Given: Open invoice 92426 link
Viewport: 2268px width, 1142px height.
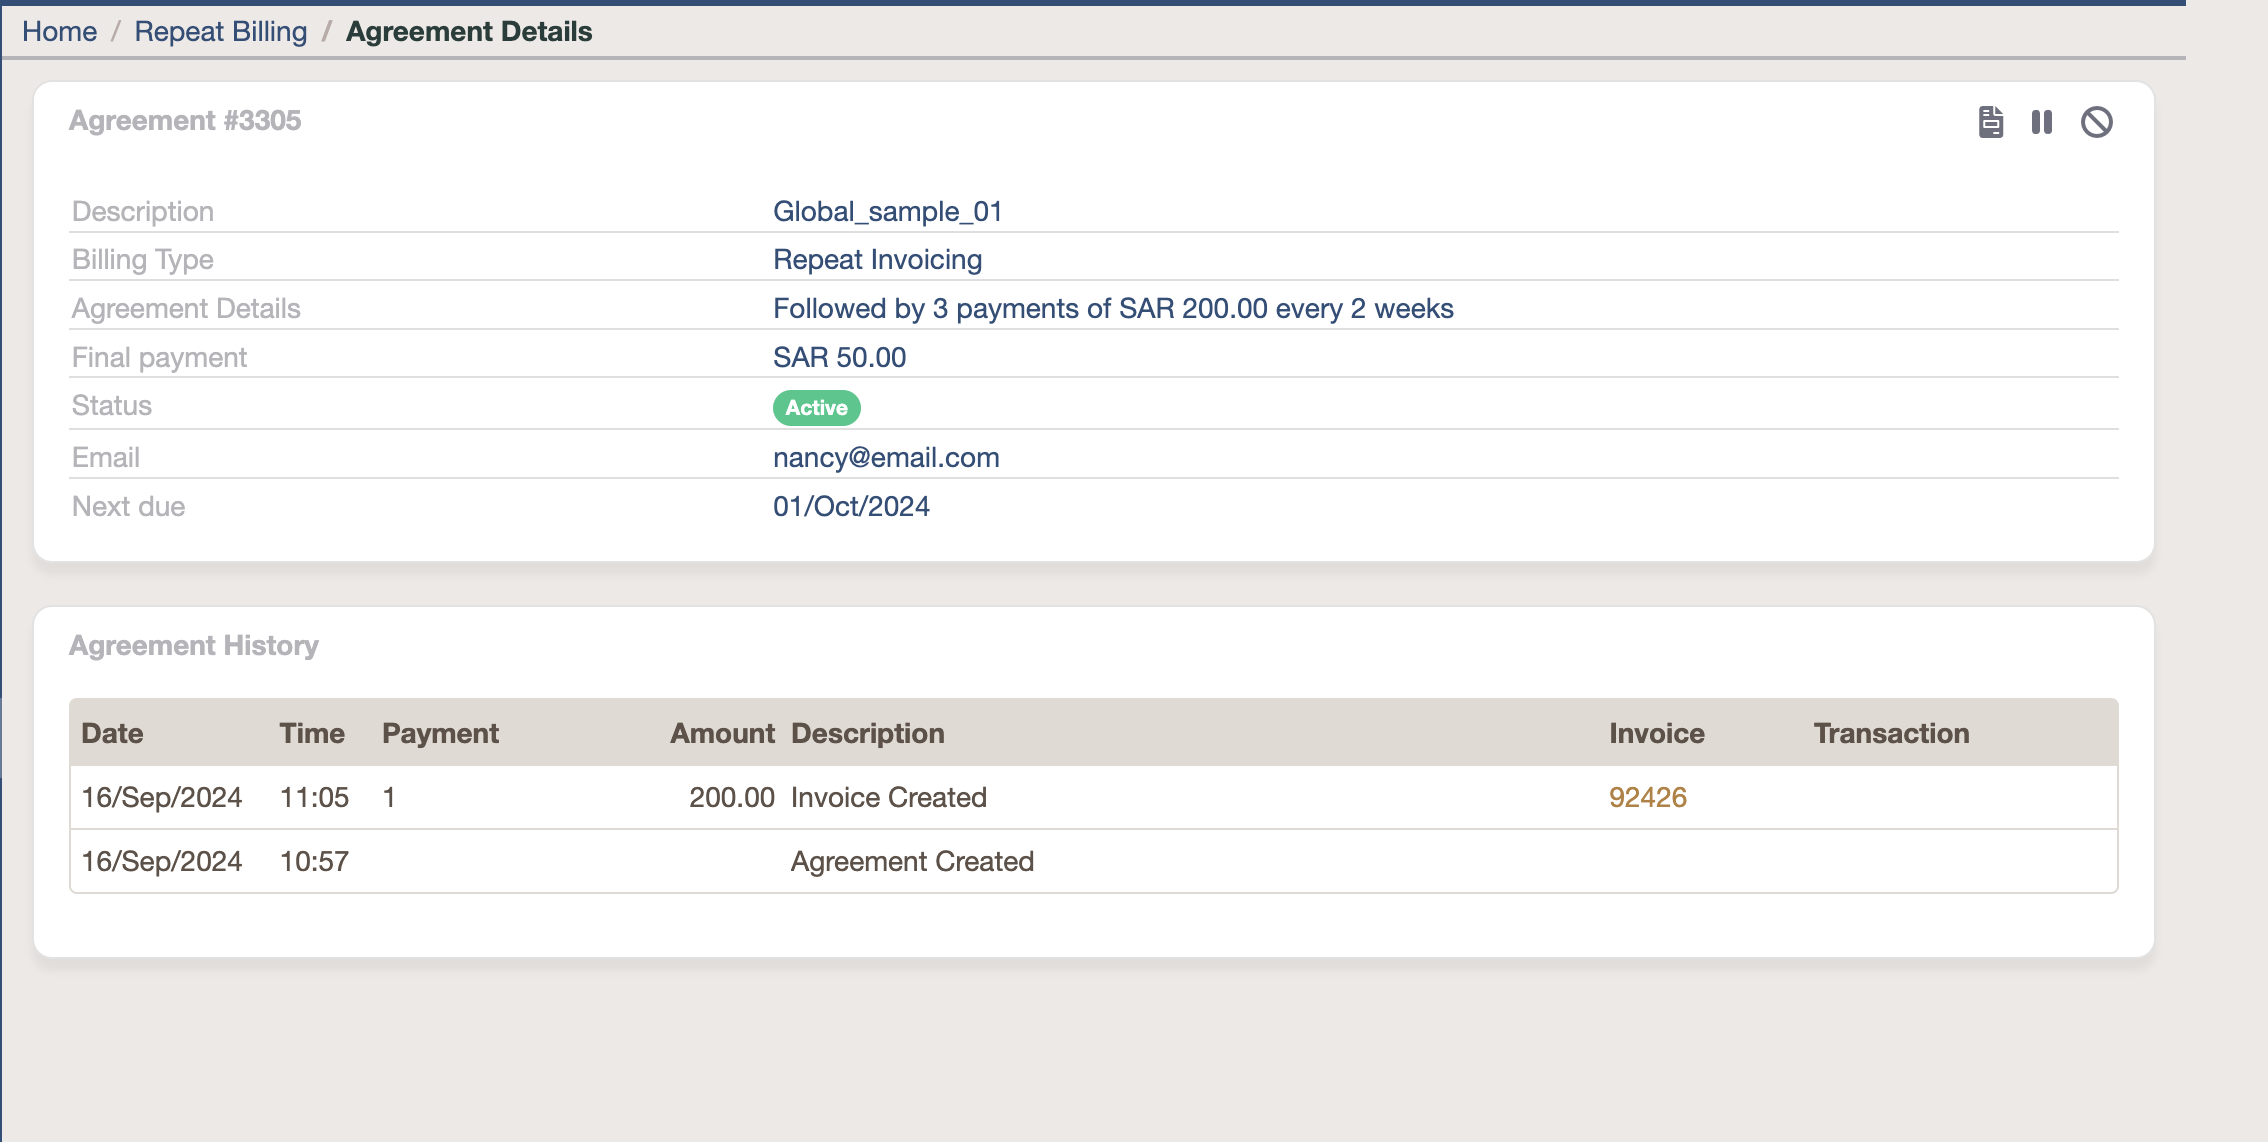Looking at the screenshot, I should pos(1647,797).
